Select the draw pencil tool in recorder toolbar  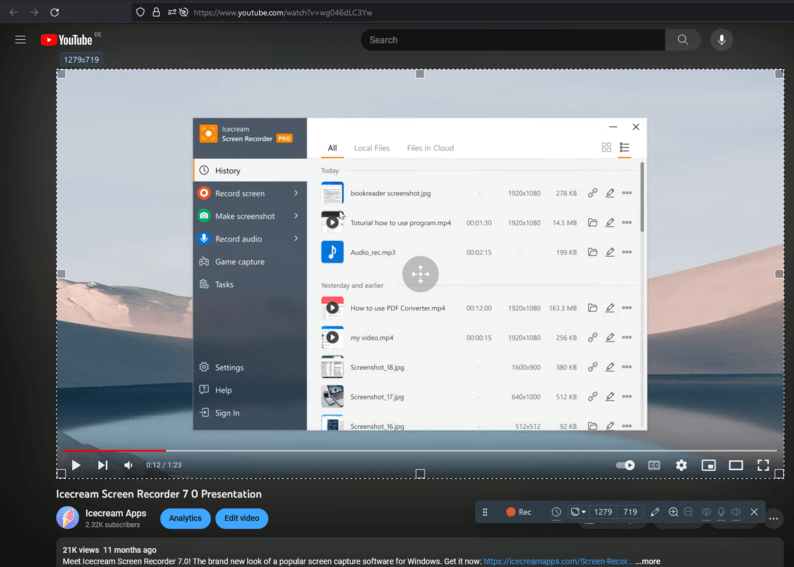click(655, 512)
